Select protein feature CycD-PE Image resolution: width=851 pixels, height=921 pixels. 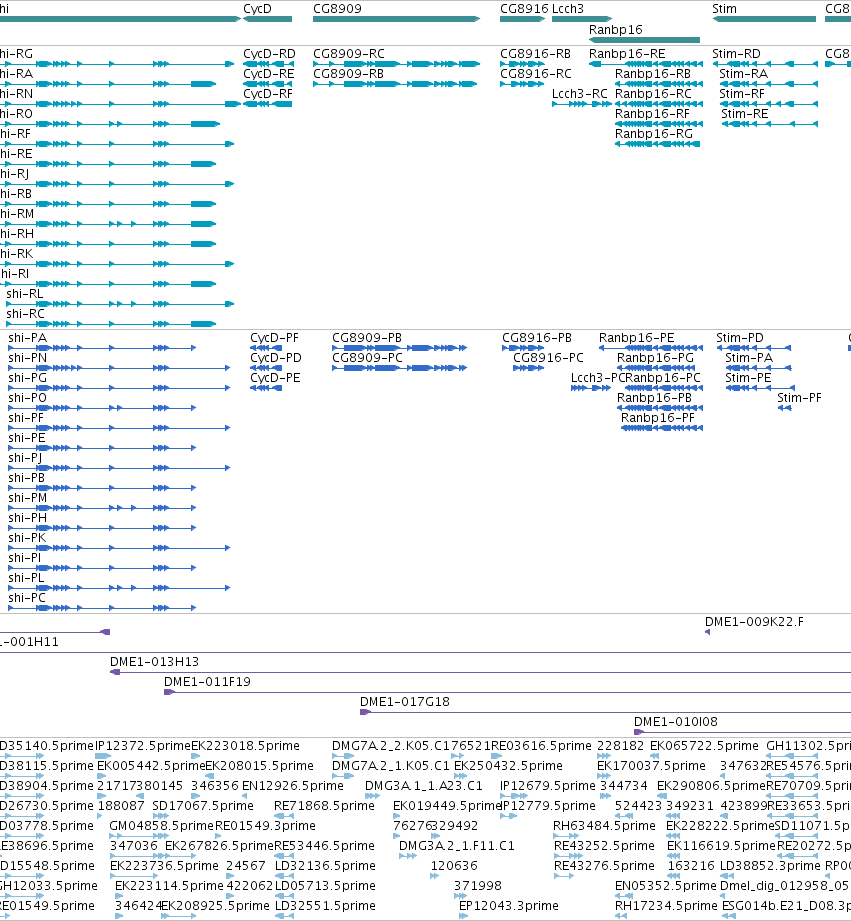[275, 378]
